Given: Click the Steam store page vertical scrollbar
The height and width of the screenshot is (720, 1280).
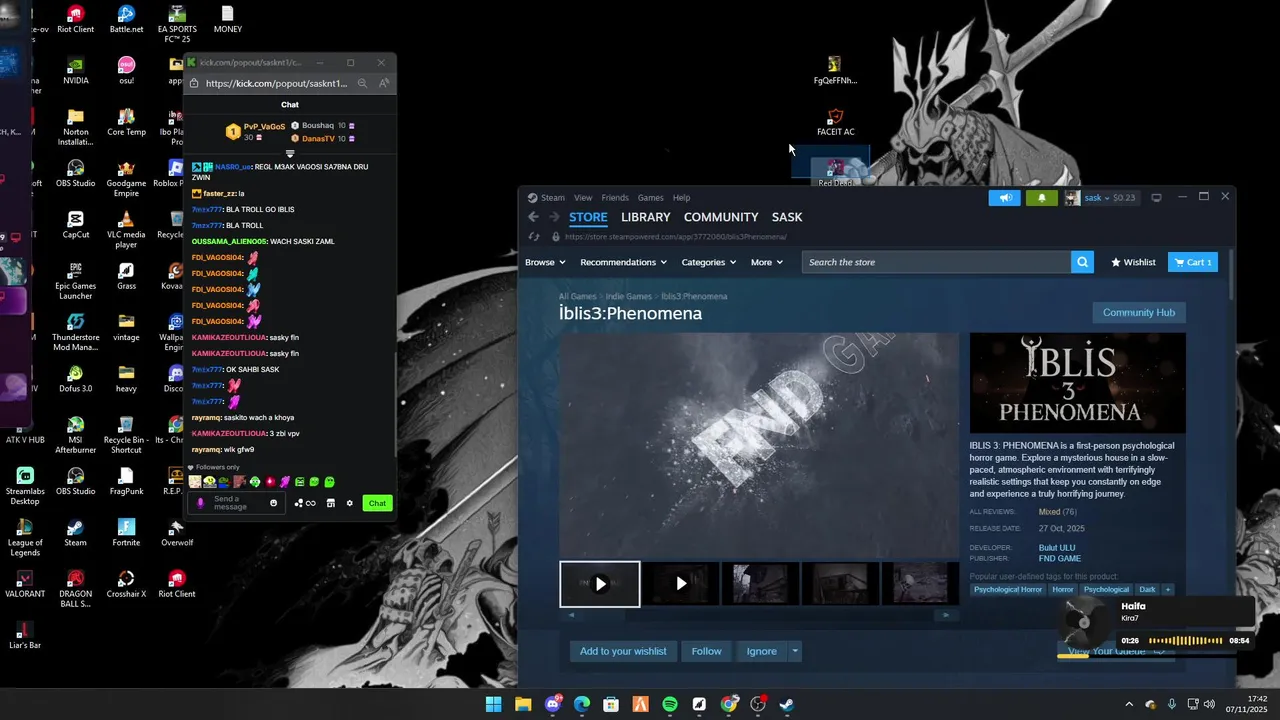Looking at the screenshot, I should coord(1231,272).
